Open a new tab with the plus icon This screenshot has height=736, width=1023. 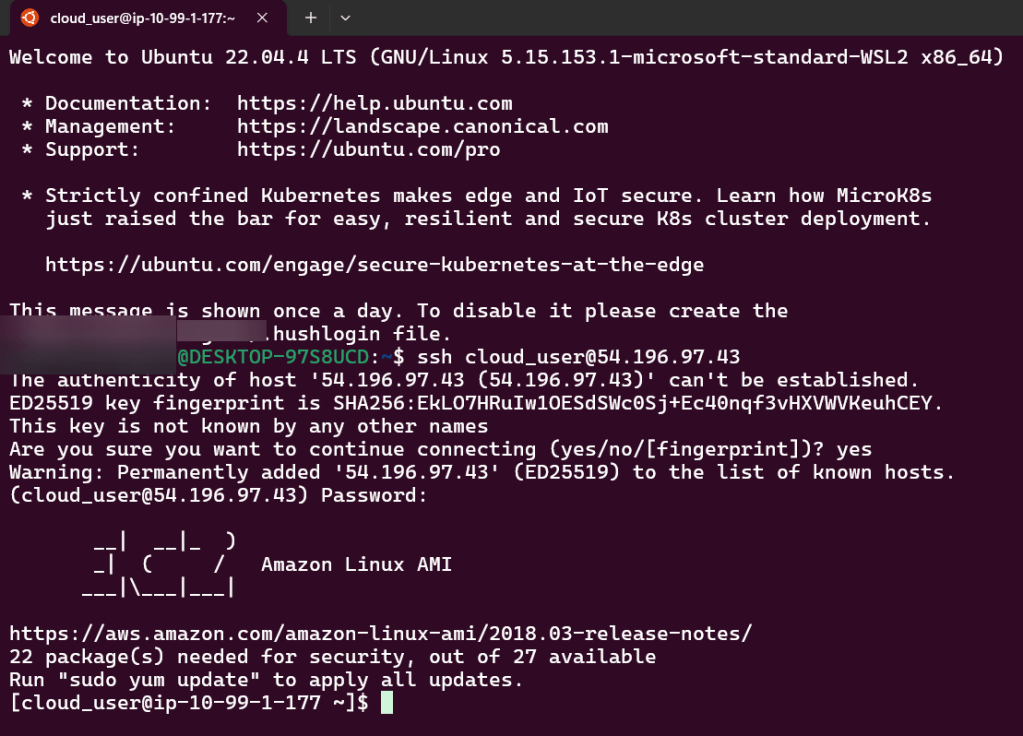pos(310,17)
